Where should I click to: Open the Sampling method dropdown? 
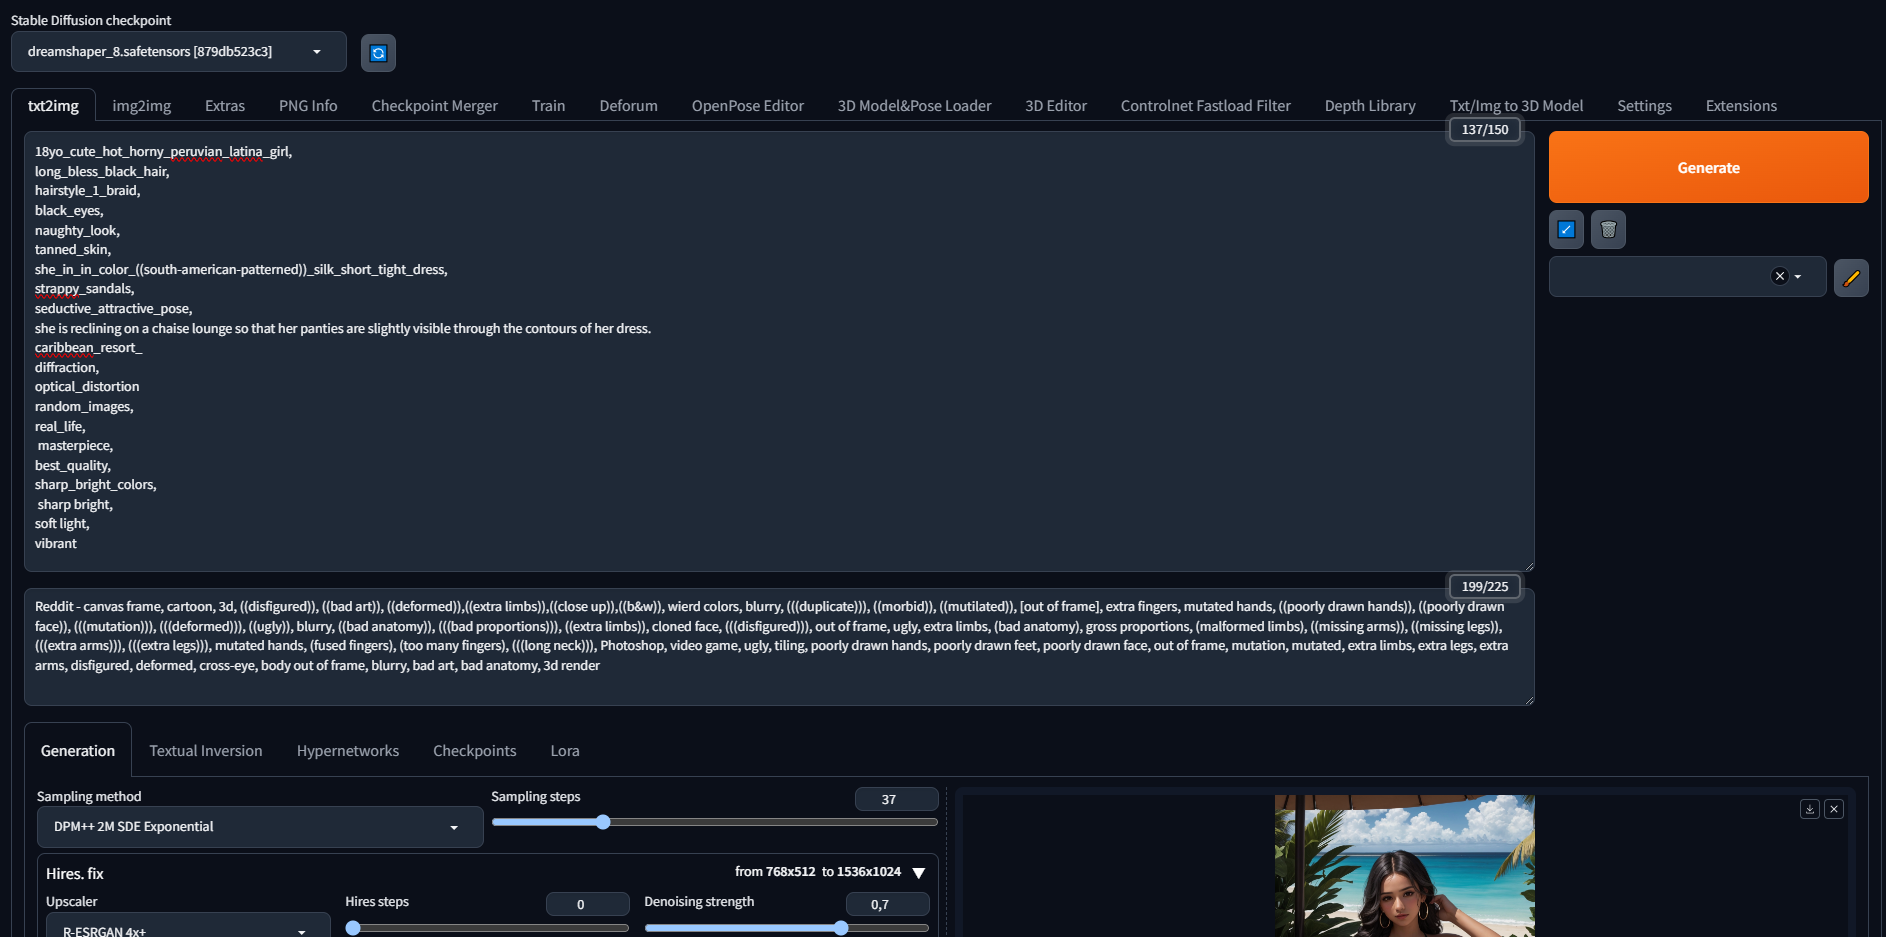[x=259, y=827]
